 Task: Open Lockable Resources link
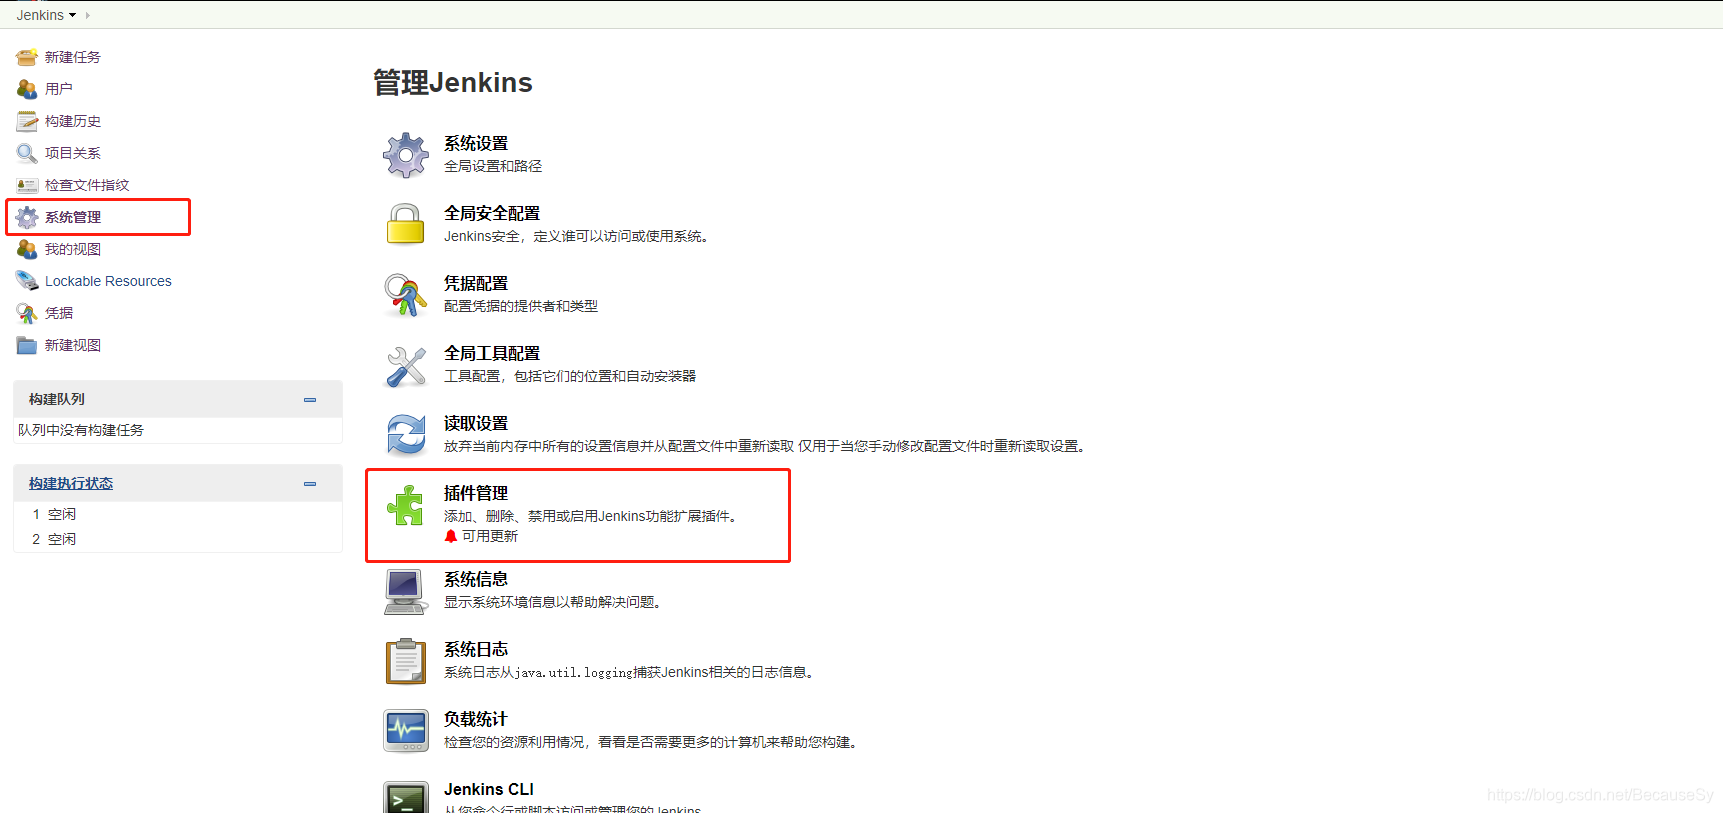[x=108, y=281]
